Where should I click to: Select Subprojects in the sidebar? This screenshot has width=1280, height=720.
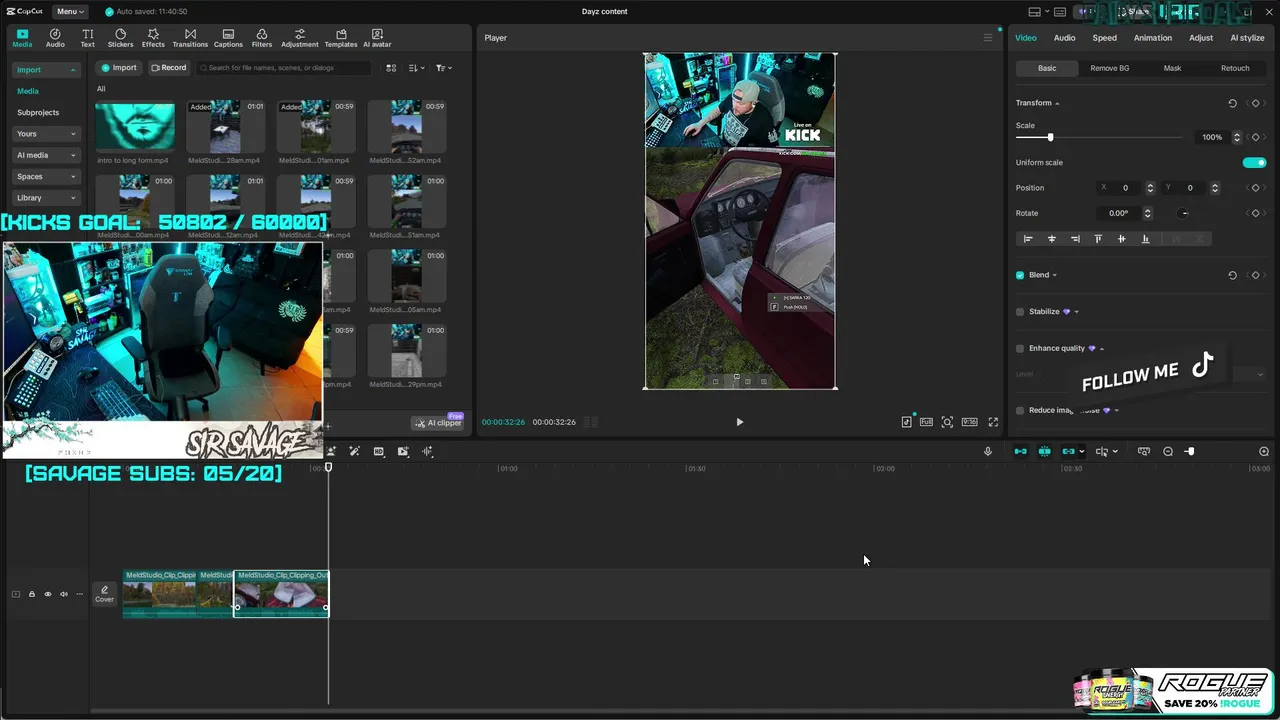(x=38, y=112)
